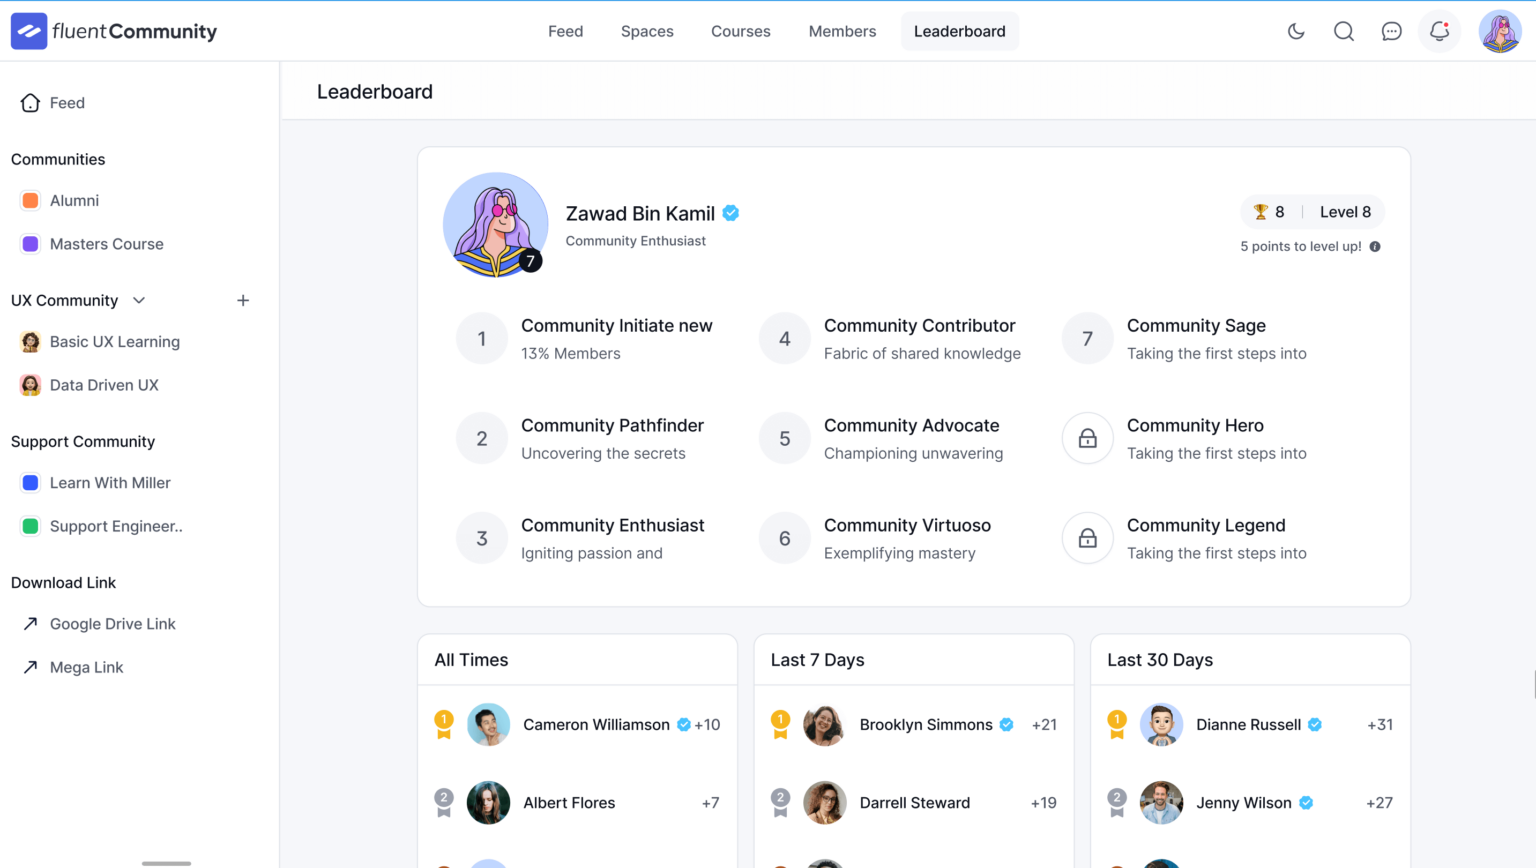
Task: Open the Alumni community
Action: (x=74, y=200)
